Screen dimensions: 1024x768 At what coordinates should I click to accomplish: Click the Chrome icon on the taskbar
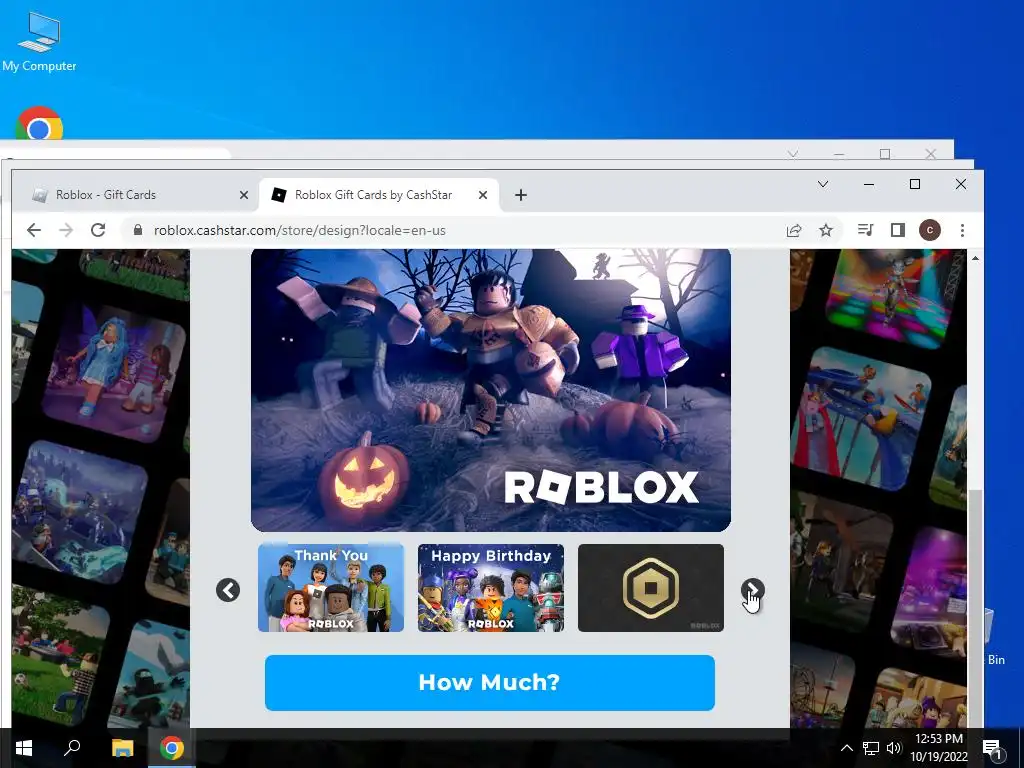point(172,748)
